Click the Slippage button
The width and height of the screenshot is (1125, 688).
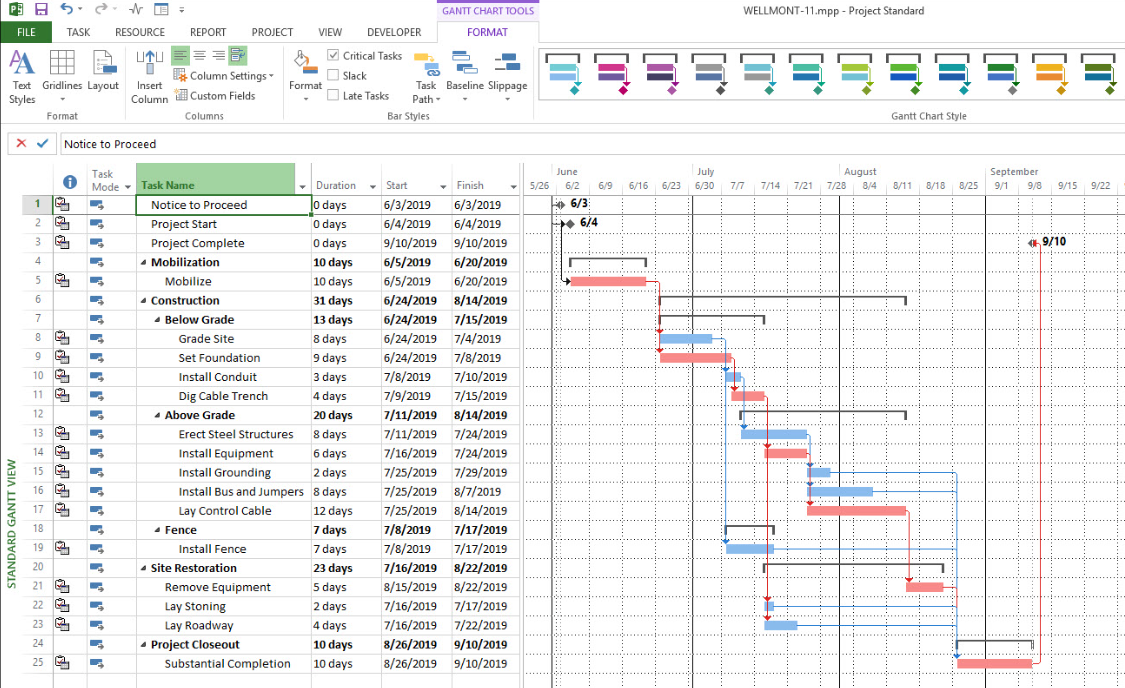coord(507,77)
